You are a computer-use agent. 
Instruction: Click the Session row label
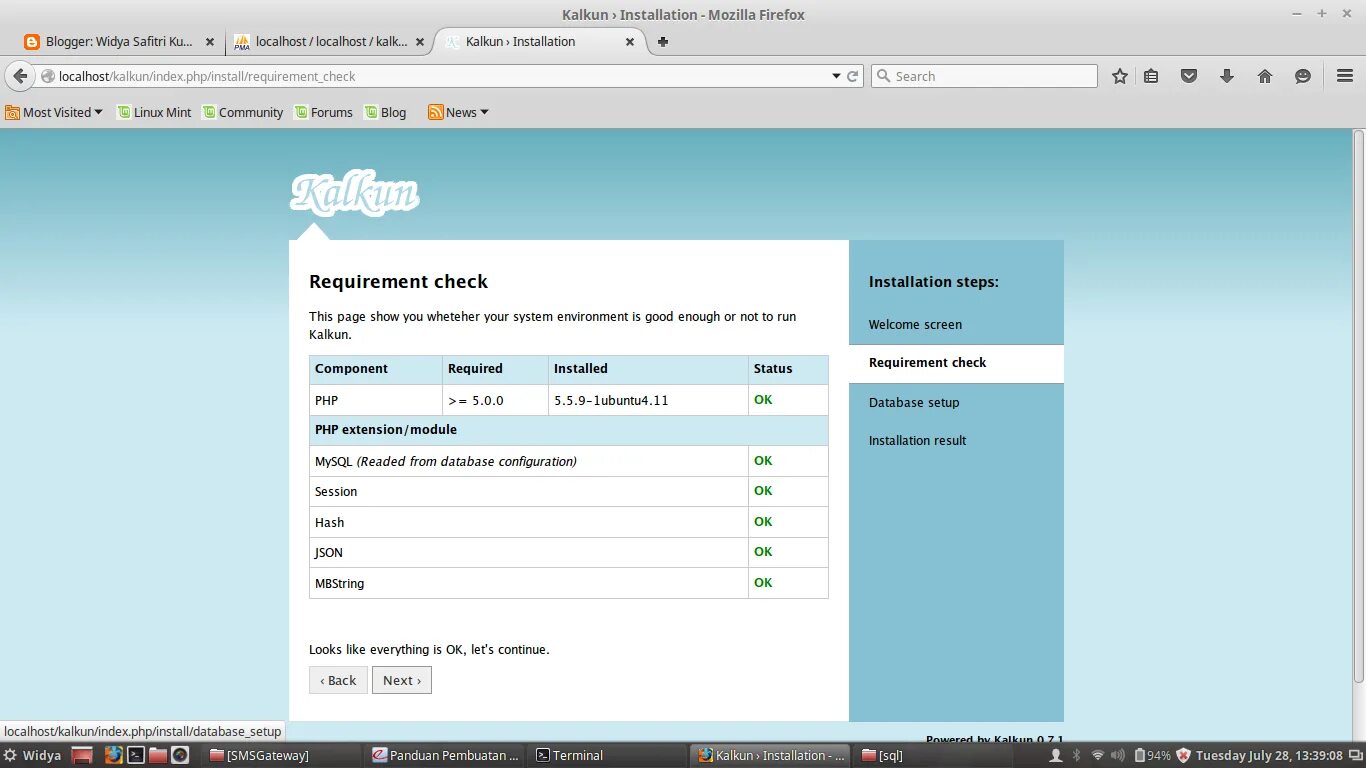click(x=336, y=491)
